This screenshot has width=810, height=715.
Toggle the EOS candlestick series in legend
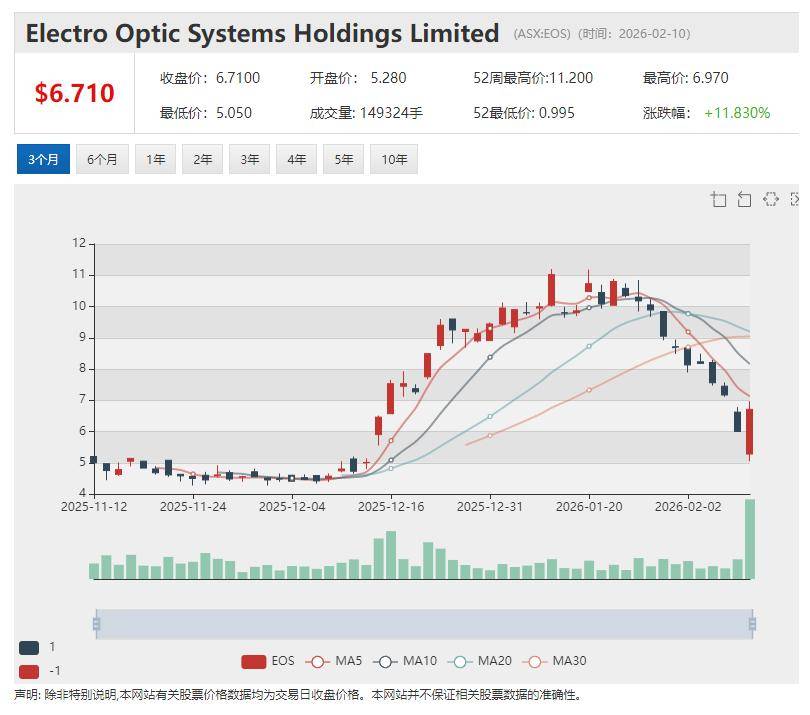tap(268, 661)
